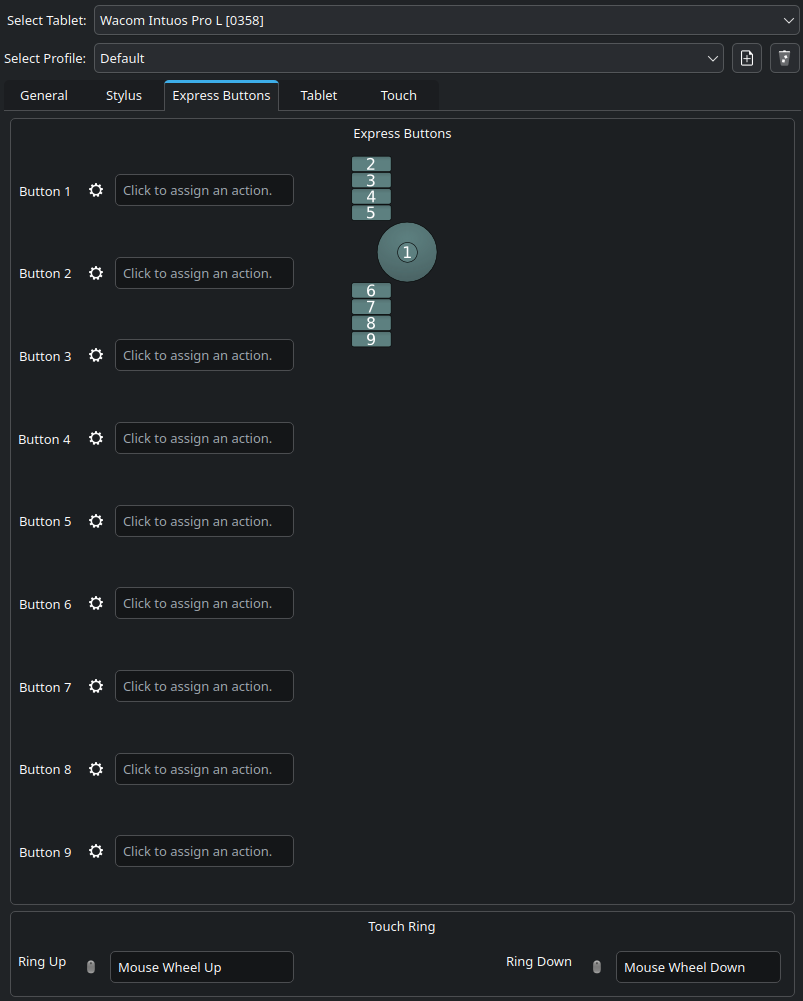Click express key 7 in tablet diagram
The height and width of the screenshot is (1001, 803).
(x=371, y=307)
